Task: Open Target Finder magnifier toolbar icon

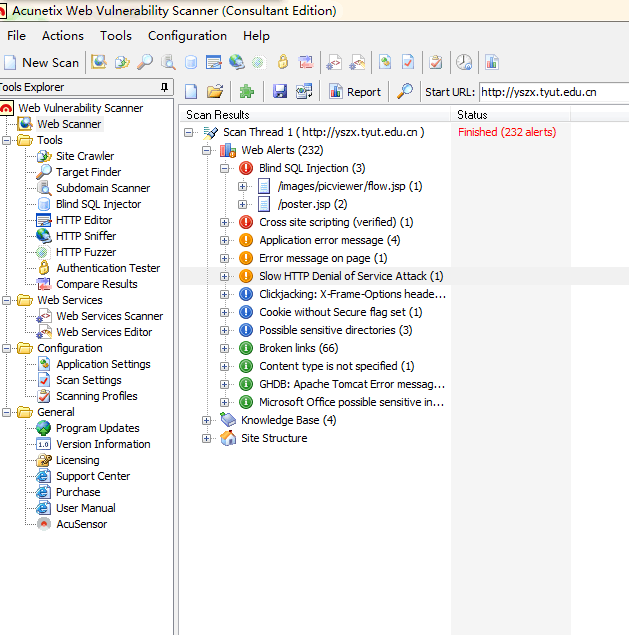Action: click(145, 62)
